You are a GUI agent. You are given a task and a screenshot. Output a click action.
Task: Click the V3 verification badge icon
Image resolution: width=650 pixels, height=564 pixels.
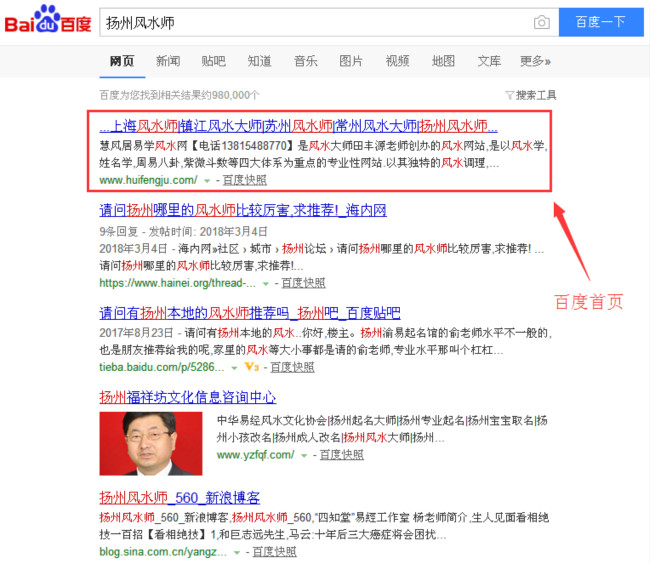[252, 367]
